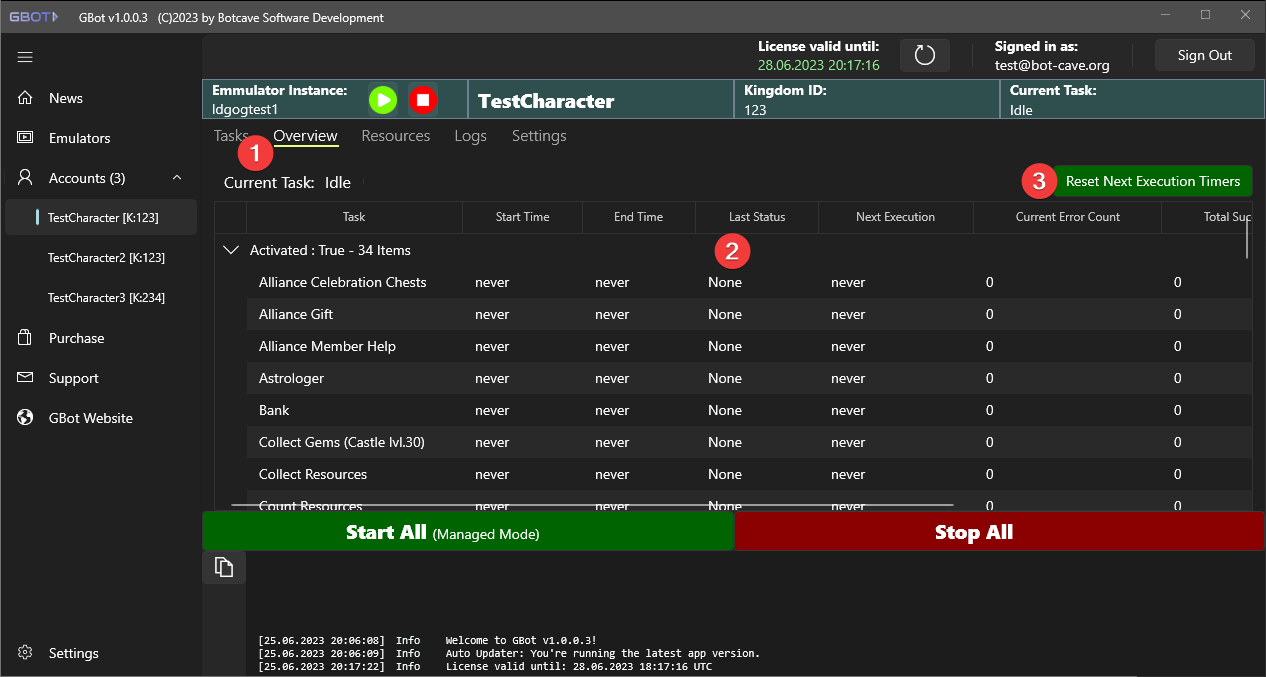The width and height of the screenshot is (1266, 677).
Task: Open Settings at the sidebar bottom
Action: (73, 653)
